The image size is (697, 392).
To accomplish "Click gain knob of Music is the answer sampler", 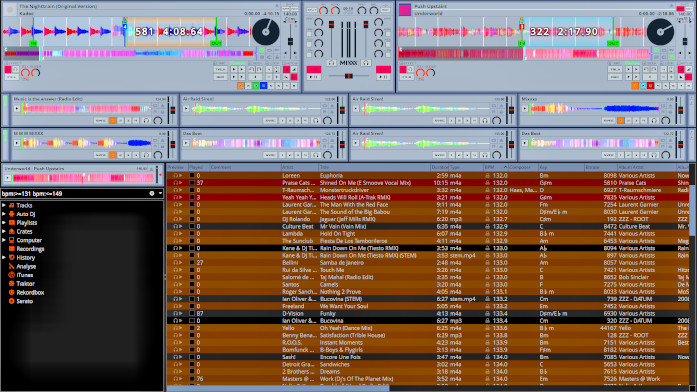I will (x=158, y=120).
